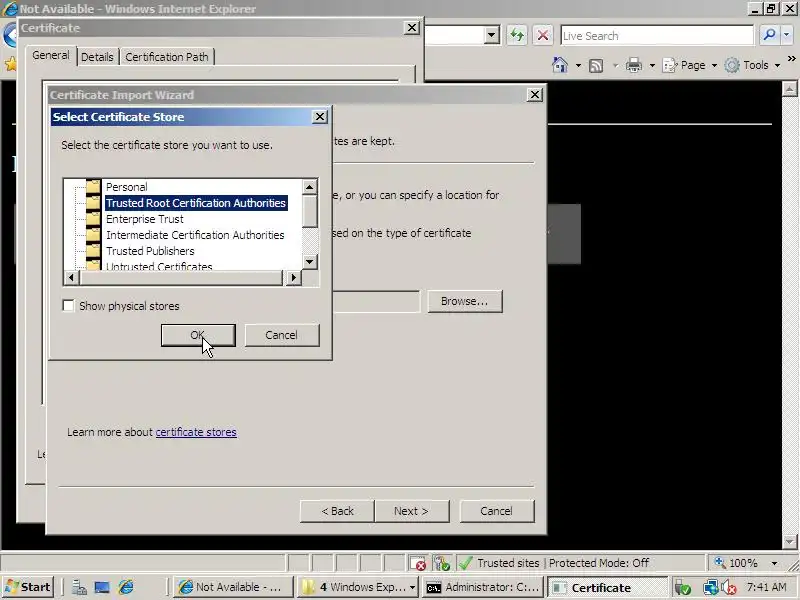Cancel the Certificate Import Wizard
The width and height of the screenshot is (800, 600).
pyautogui.click(x=496, y=511)
